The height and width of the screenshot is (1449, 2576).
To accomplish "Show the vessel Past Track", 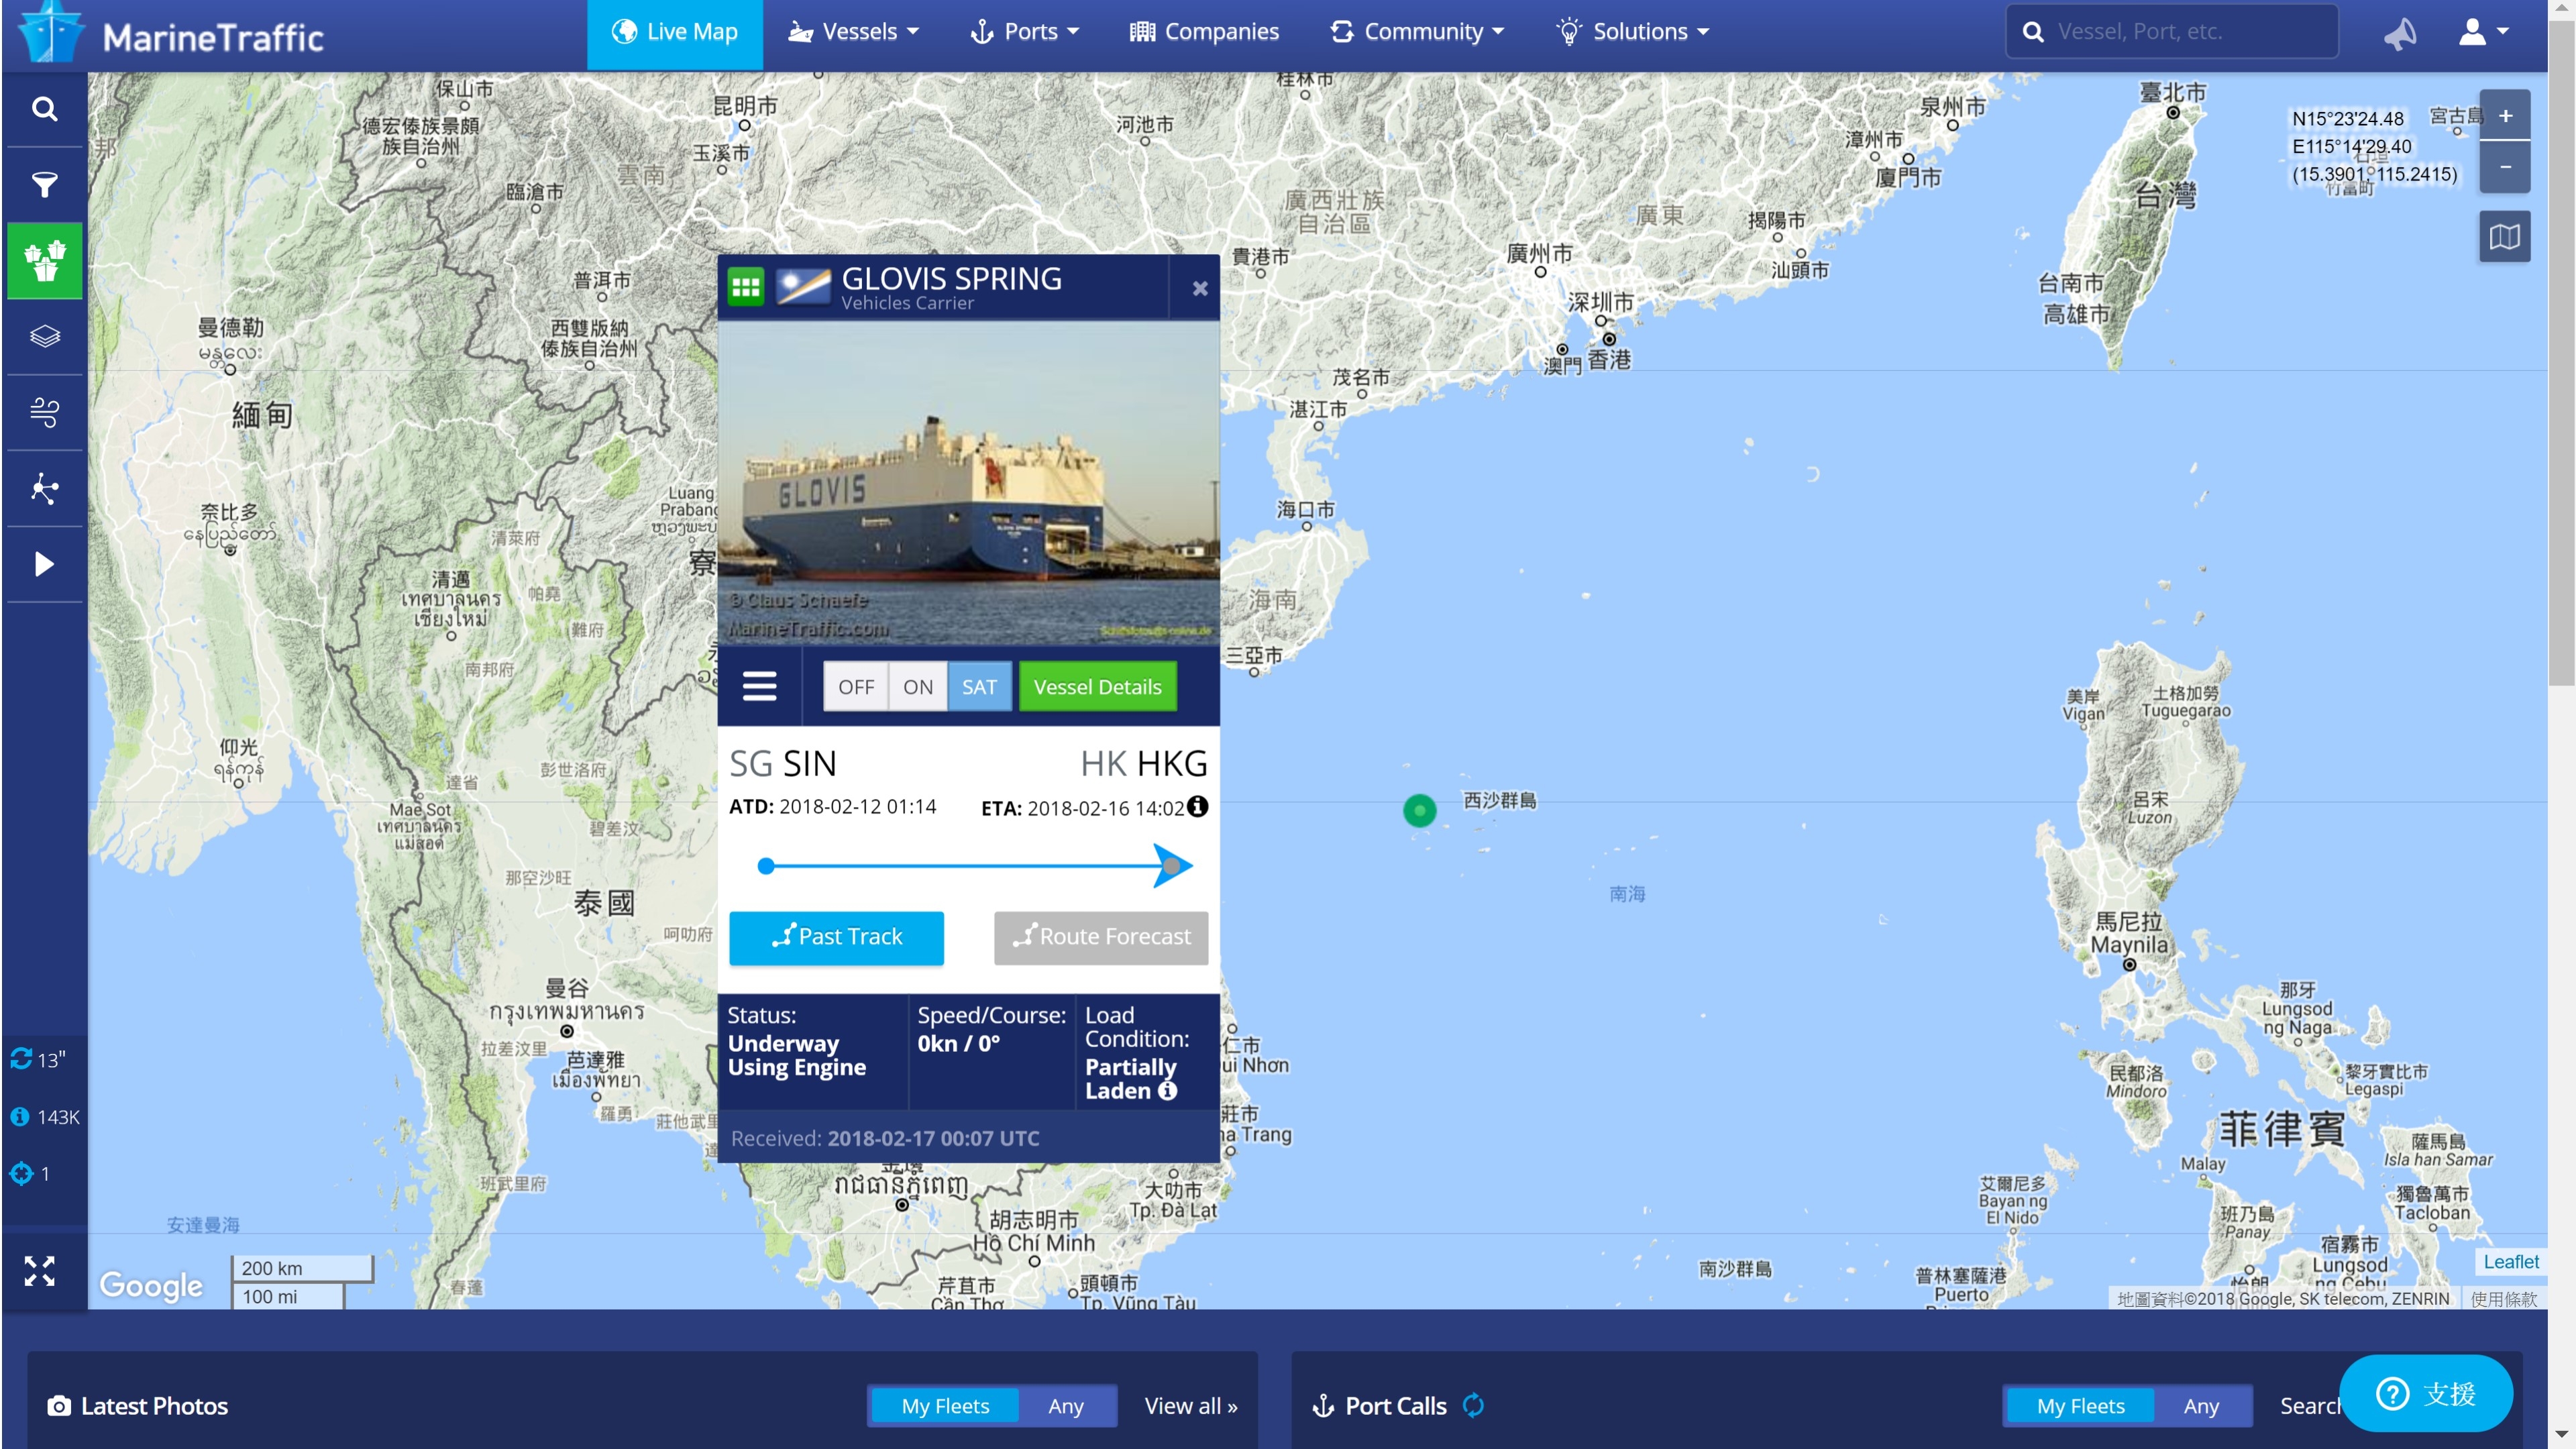I will point(836,937).
